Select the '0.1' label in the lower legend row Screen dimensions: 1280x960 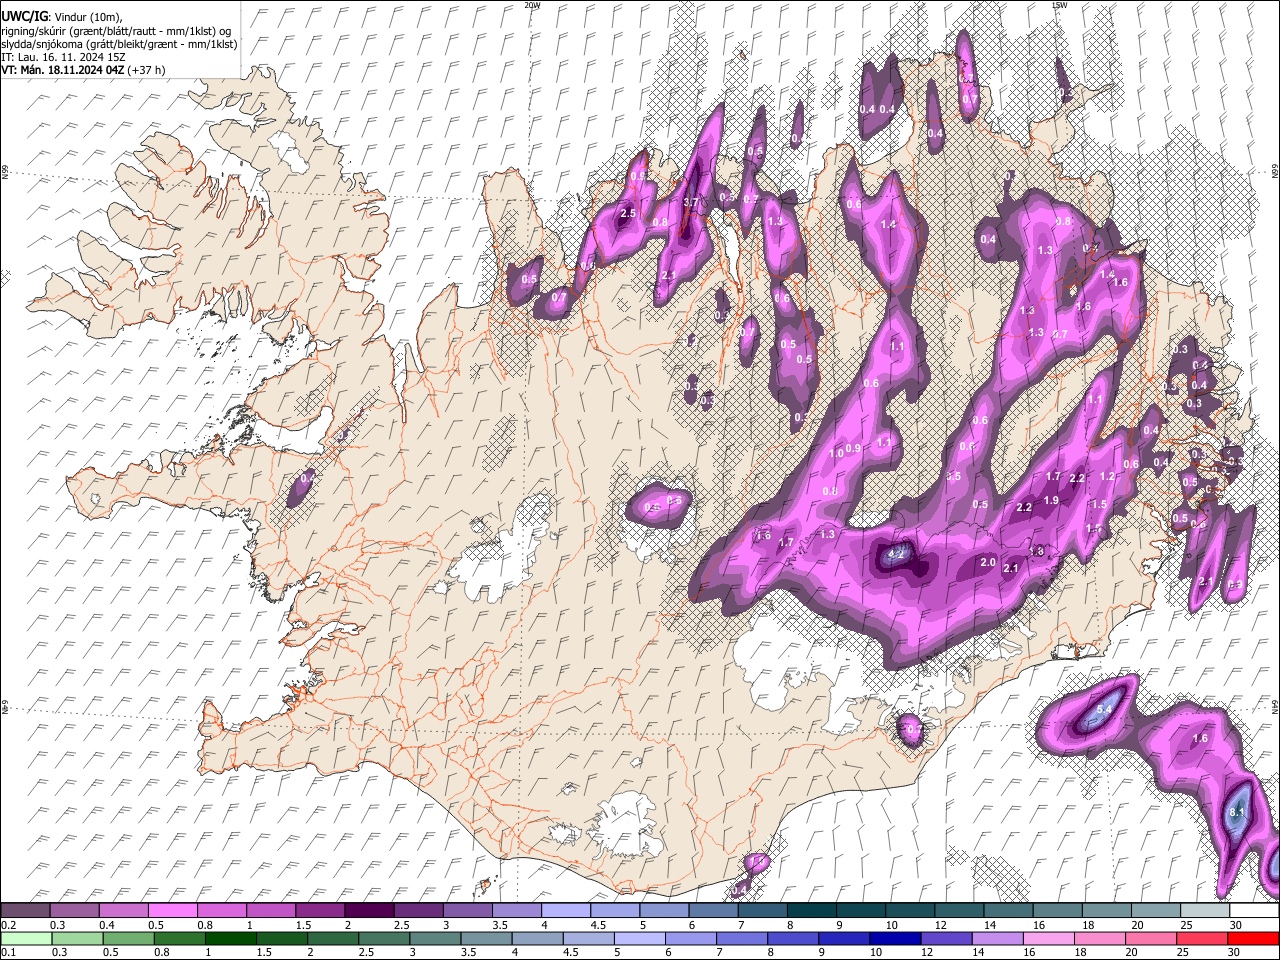pos(9,953)
